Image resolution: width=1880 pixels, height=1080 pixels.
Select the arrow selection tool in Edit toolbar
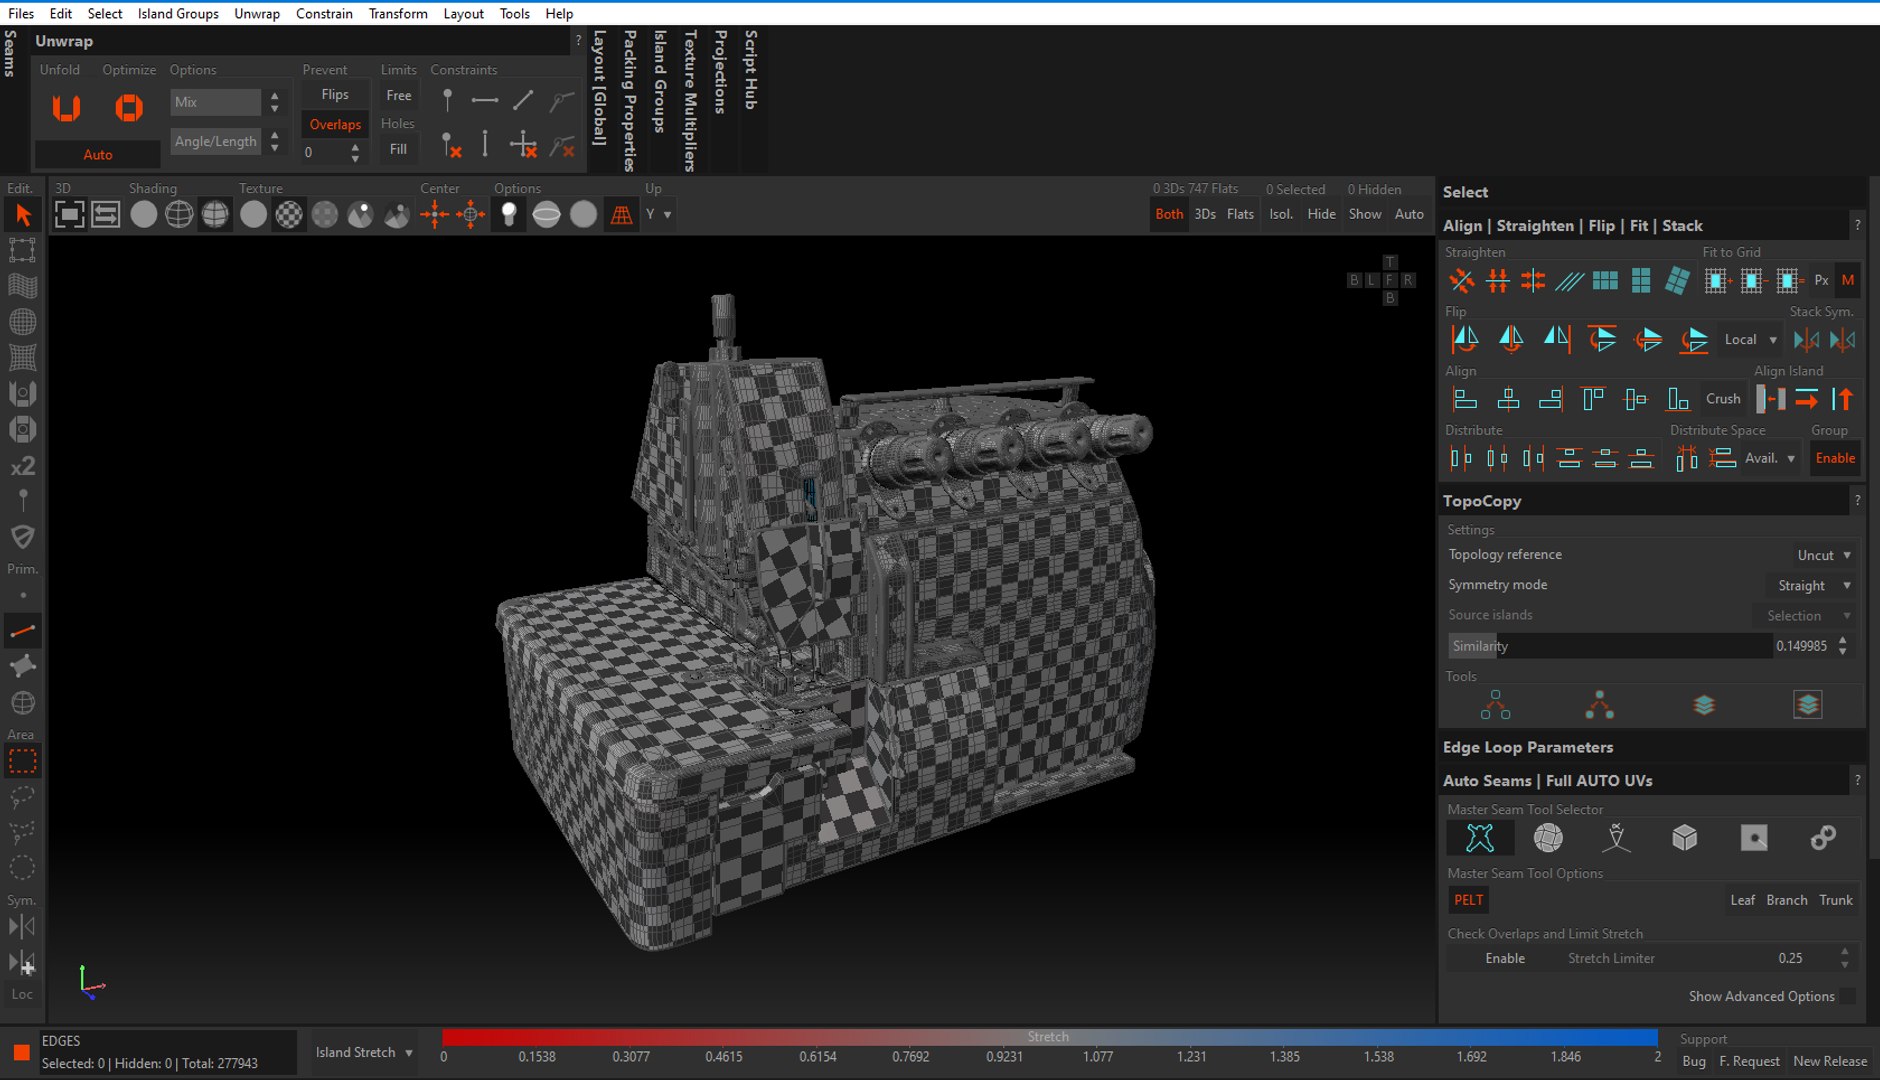[23, 215]
